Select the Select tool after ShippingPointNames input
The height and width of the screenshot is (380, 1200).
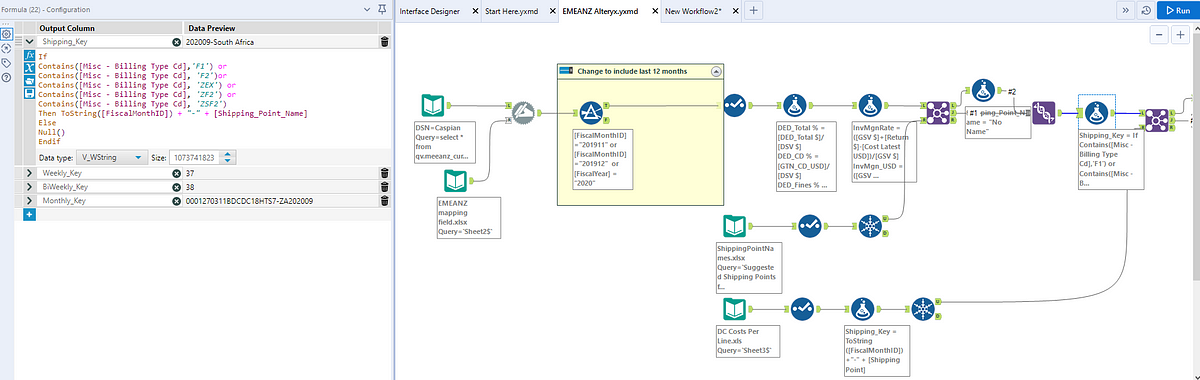point(809,226)
